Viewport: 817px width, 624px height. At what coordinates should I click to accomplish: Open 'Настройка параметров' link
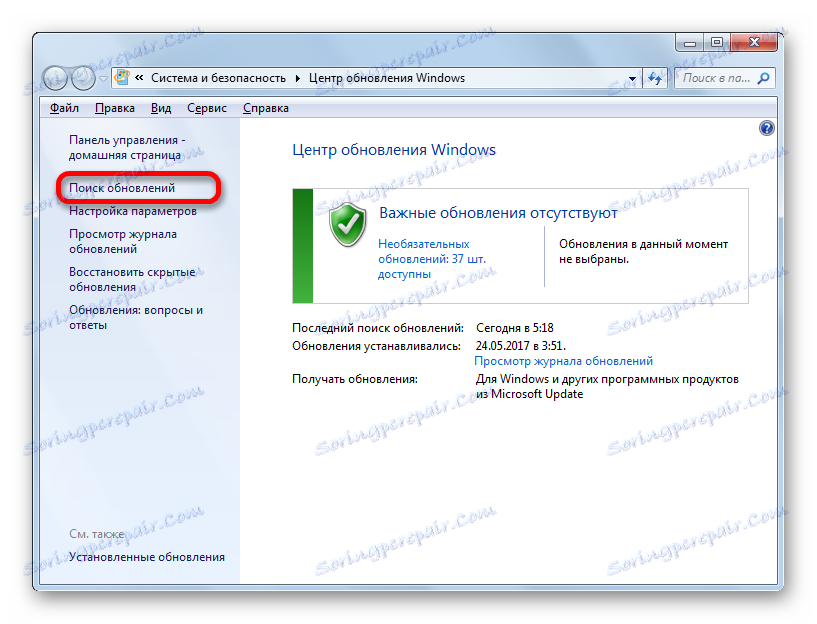(133, 211)
